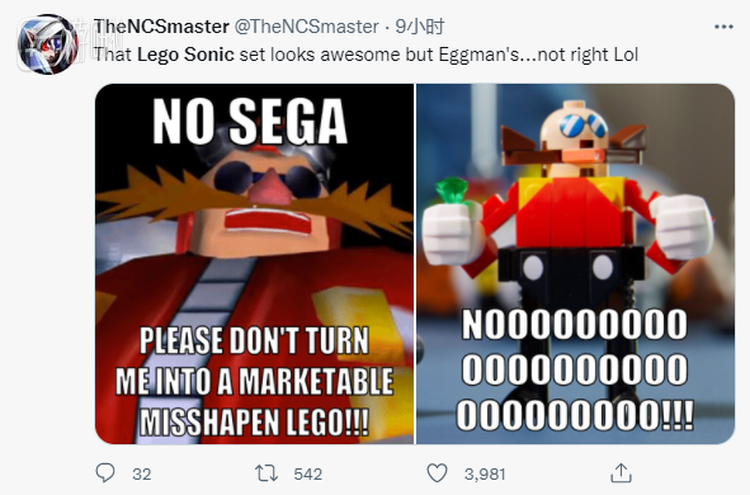Like the tweet with the heart icon
Viewport: 750px width, 495px height.
(x=437, y=471)
